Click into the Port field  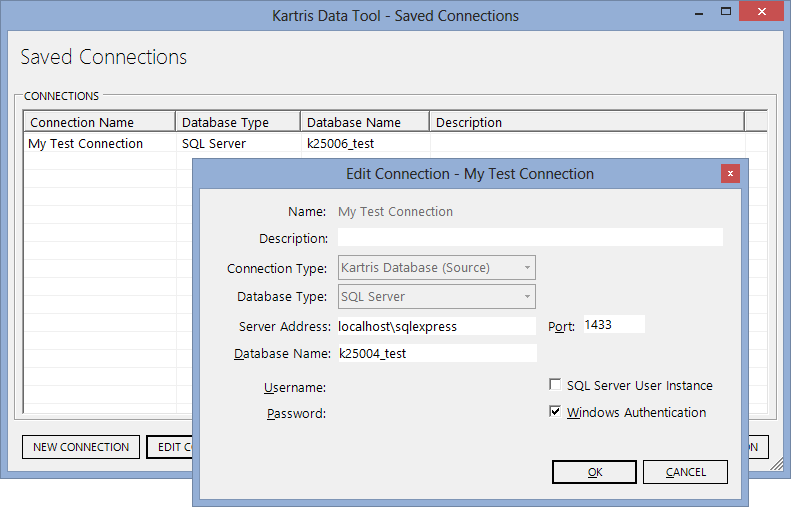(614, 324)
